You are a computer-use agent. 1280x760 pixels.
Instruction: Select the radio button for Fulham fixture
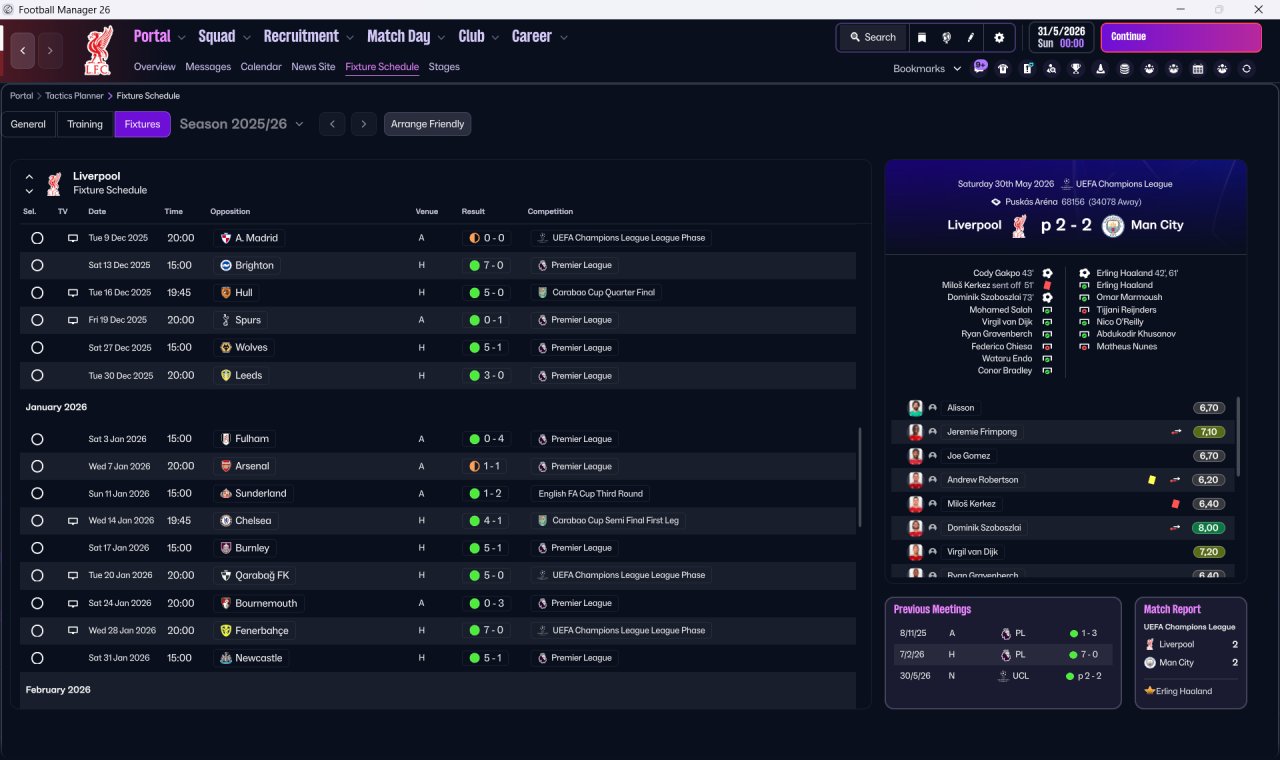coord(37,439)
